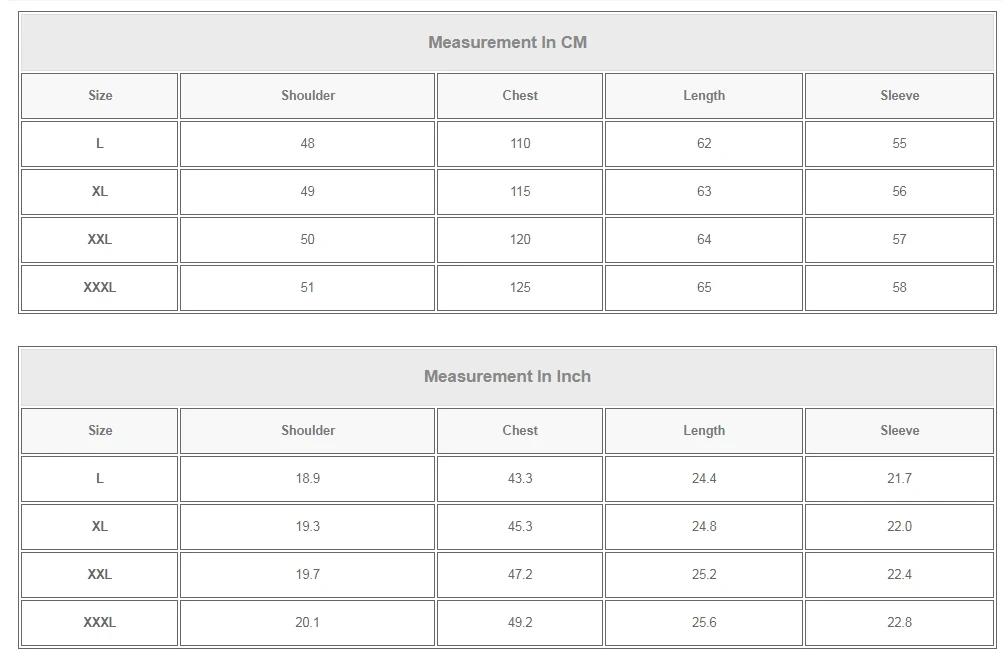Click the shoulder value 18.9 cell
The image size is (1008, 662).
(x=308, y=478)
